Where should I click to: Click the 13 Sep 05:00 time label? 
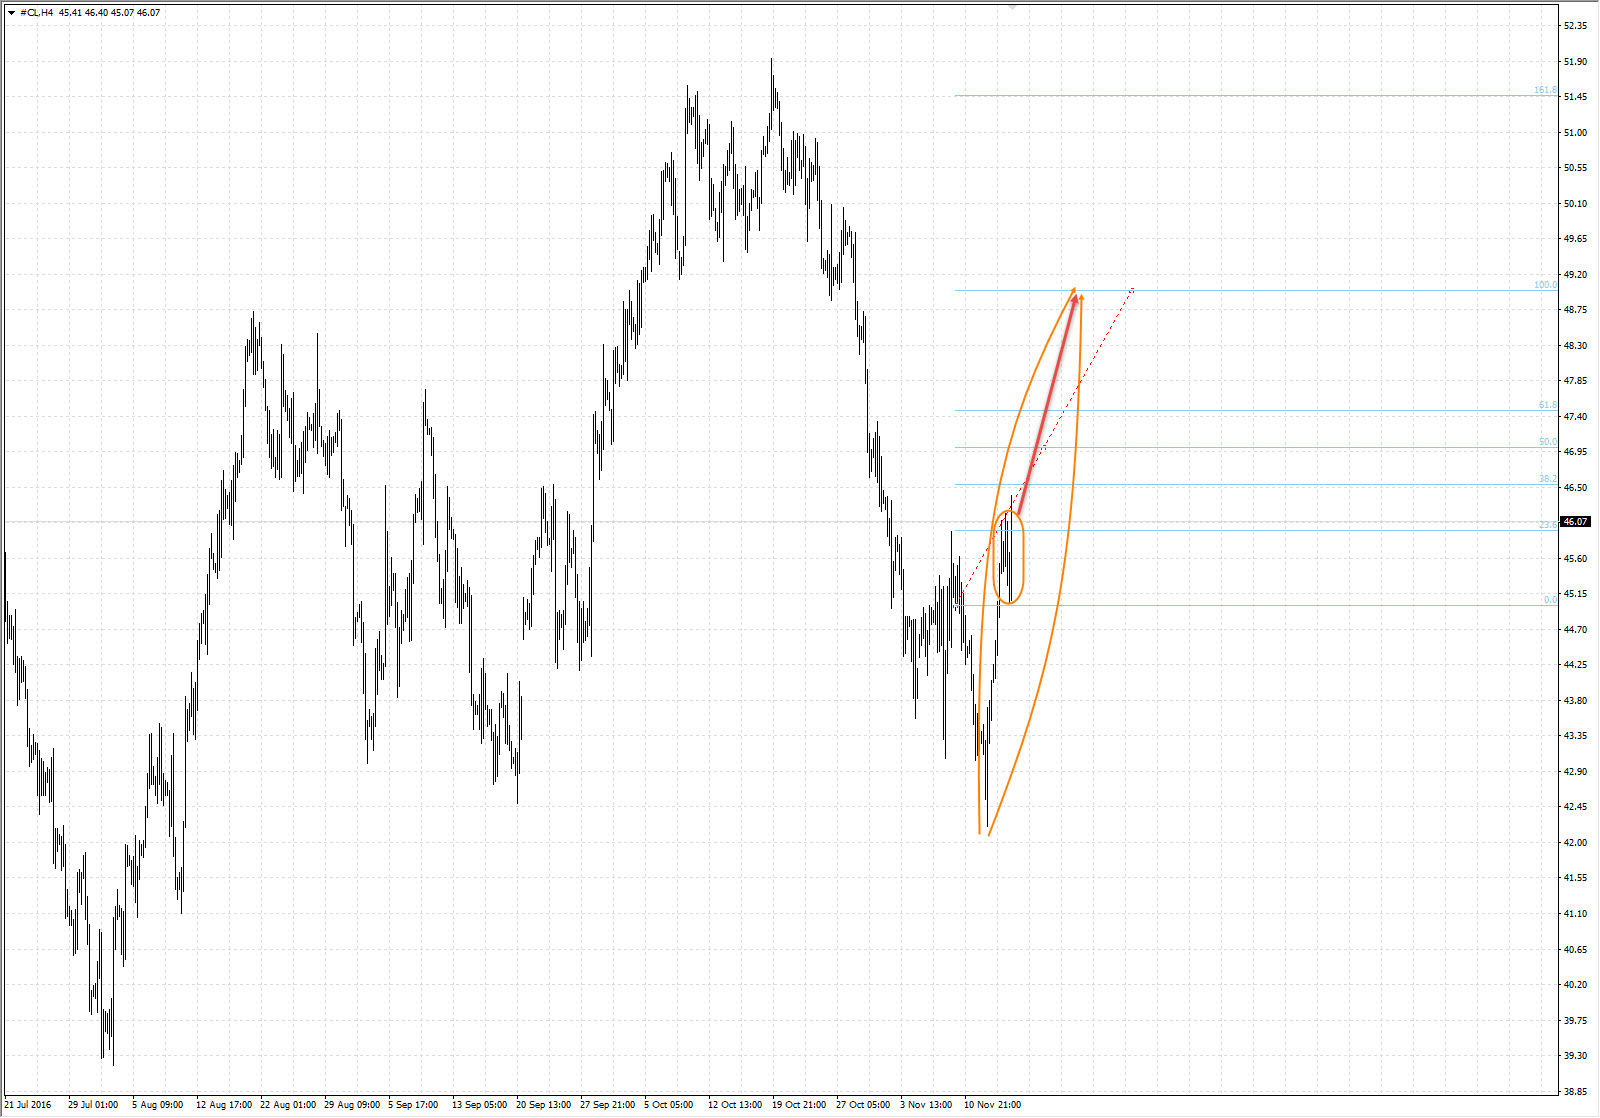[x=481, y=1105]
